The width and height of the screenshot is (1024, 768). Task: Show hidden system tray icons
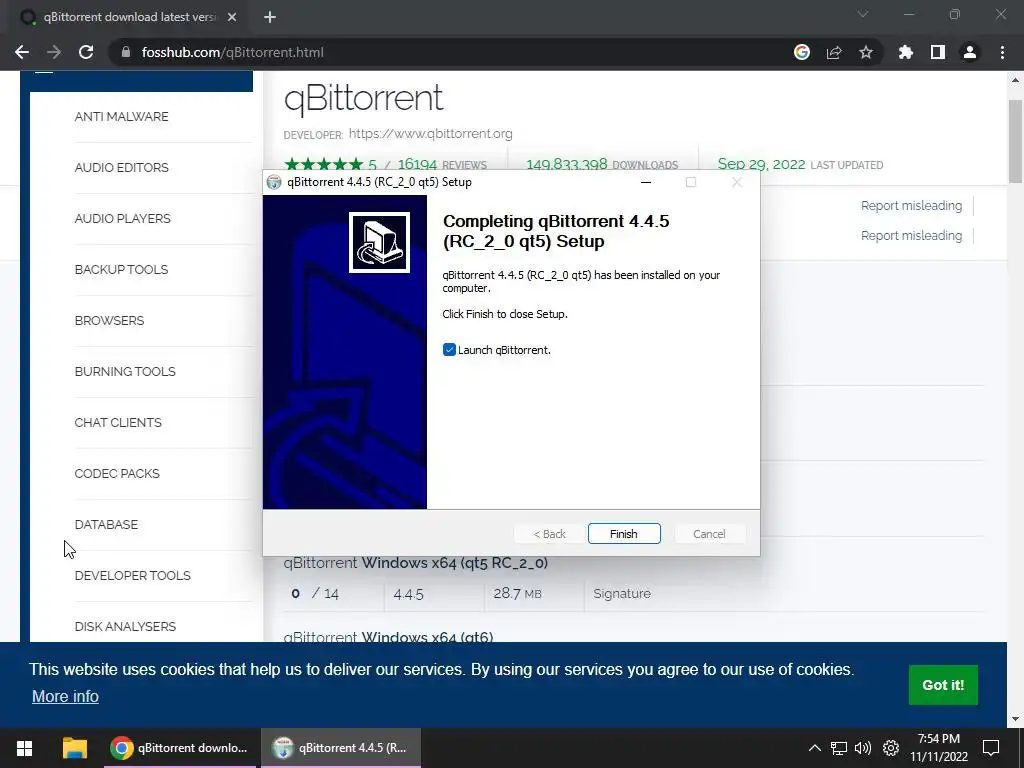[814, 748]
